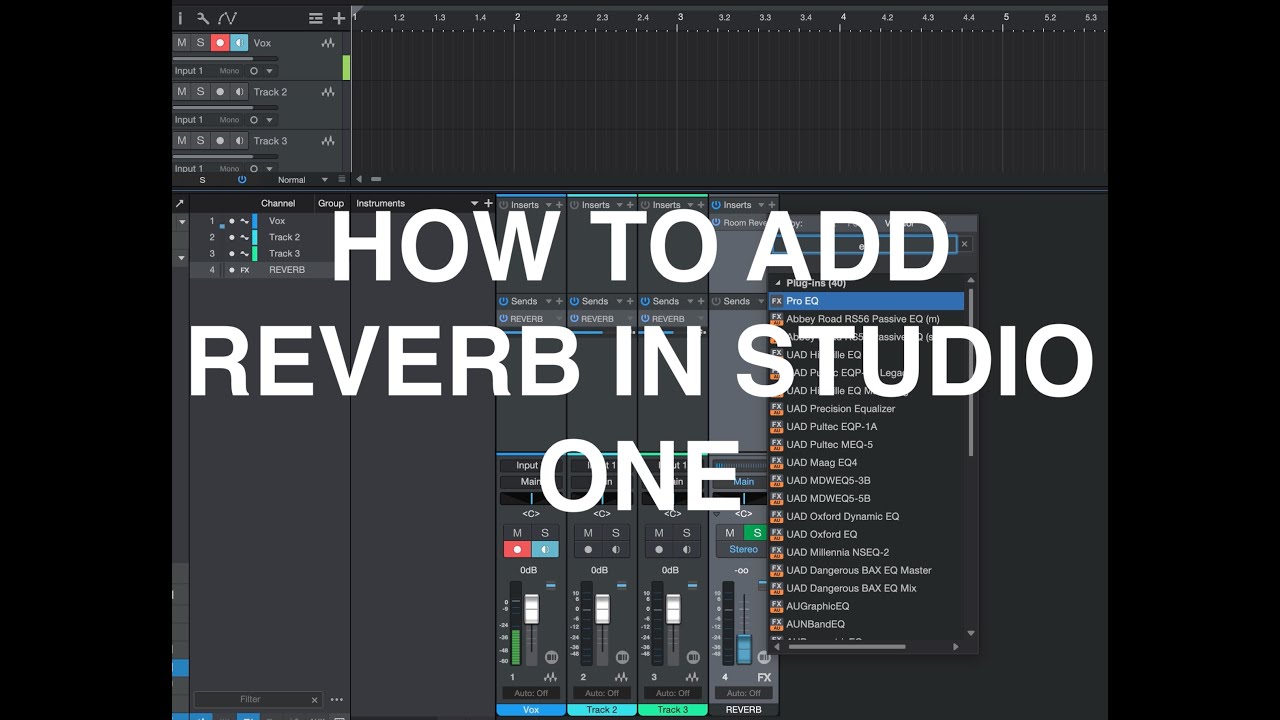Select the Track 3 channel name label
This screenshot has height=720, width=1280.
(672, 710)
